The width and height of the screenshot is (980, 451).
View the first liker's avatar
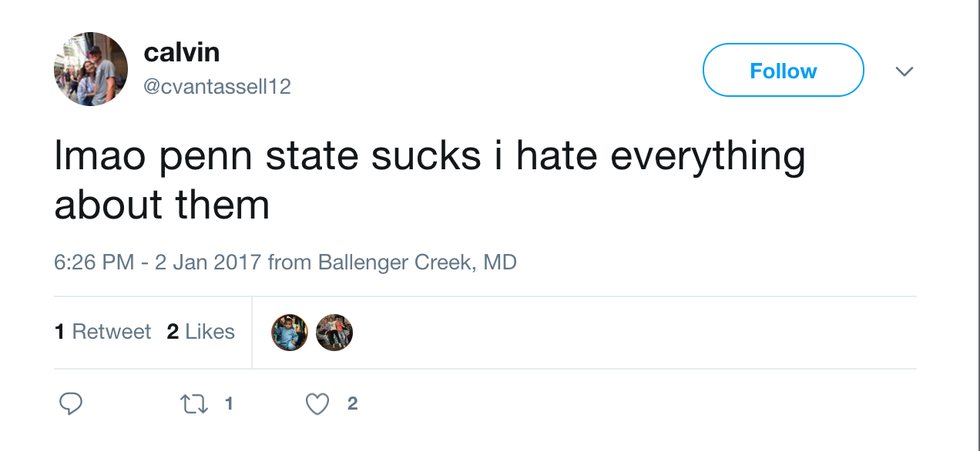click(290, 333)
